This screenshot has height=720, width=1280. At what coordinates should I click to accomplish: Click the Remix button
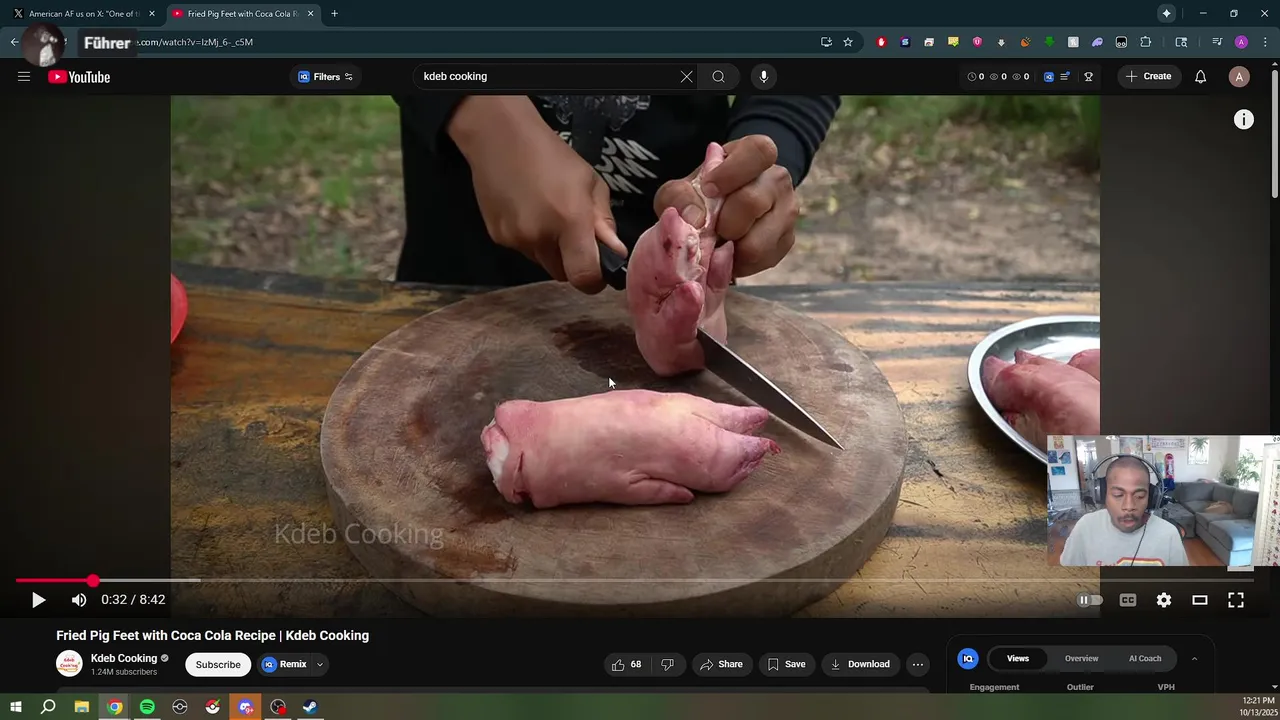(x=285, y=664)
